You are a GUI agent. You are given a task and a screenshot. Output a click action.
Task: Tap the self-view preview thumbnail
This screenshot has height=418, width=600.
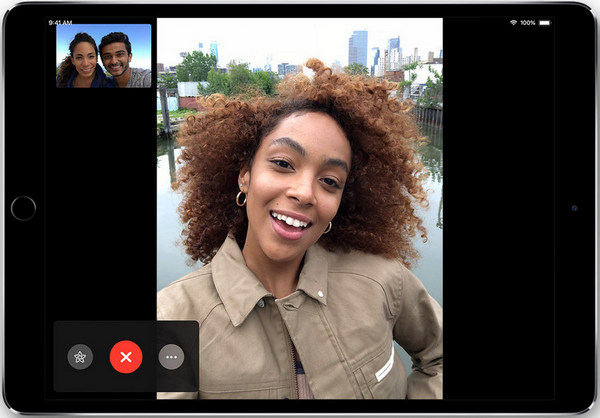(104, 56)
